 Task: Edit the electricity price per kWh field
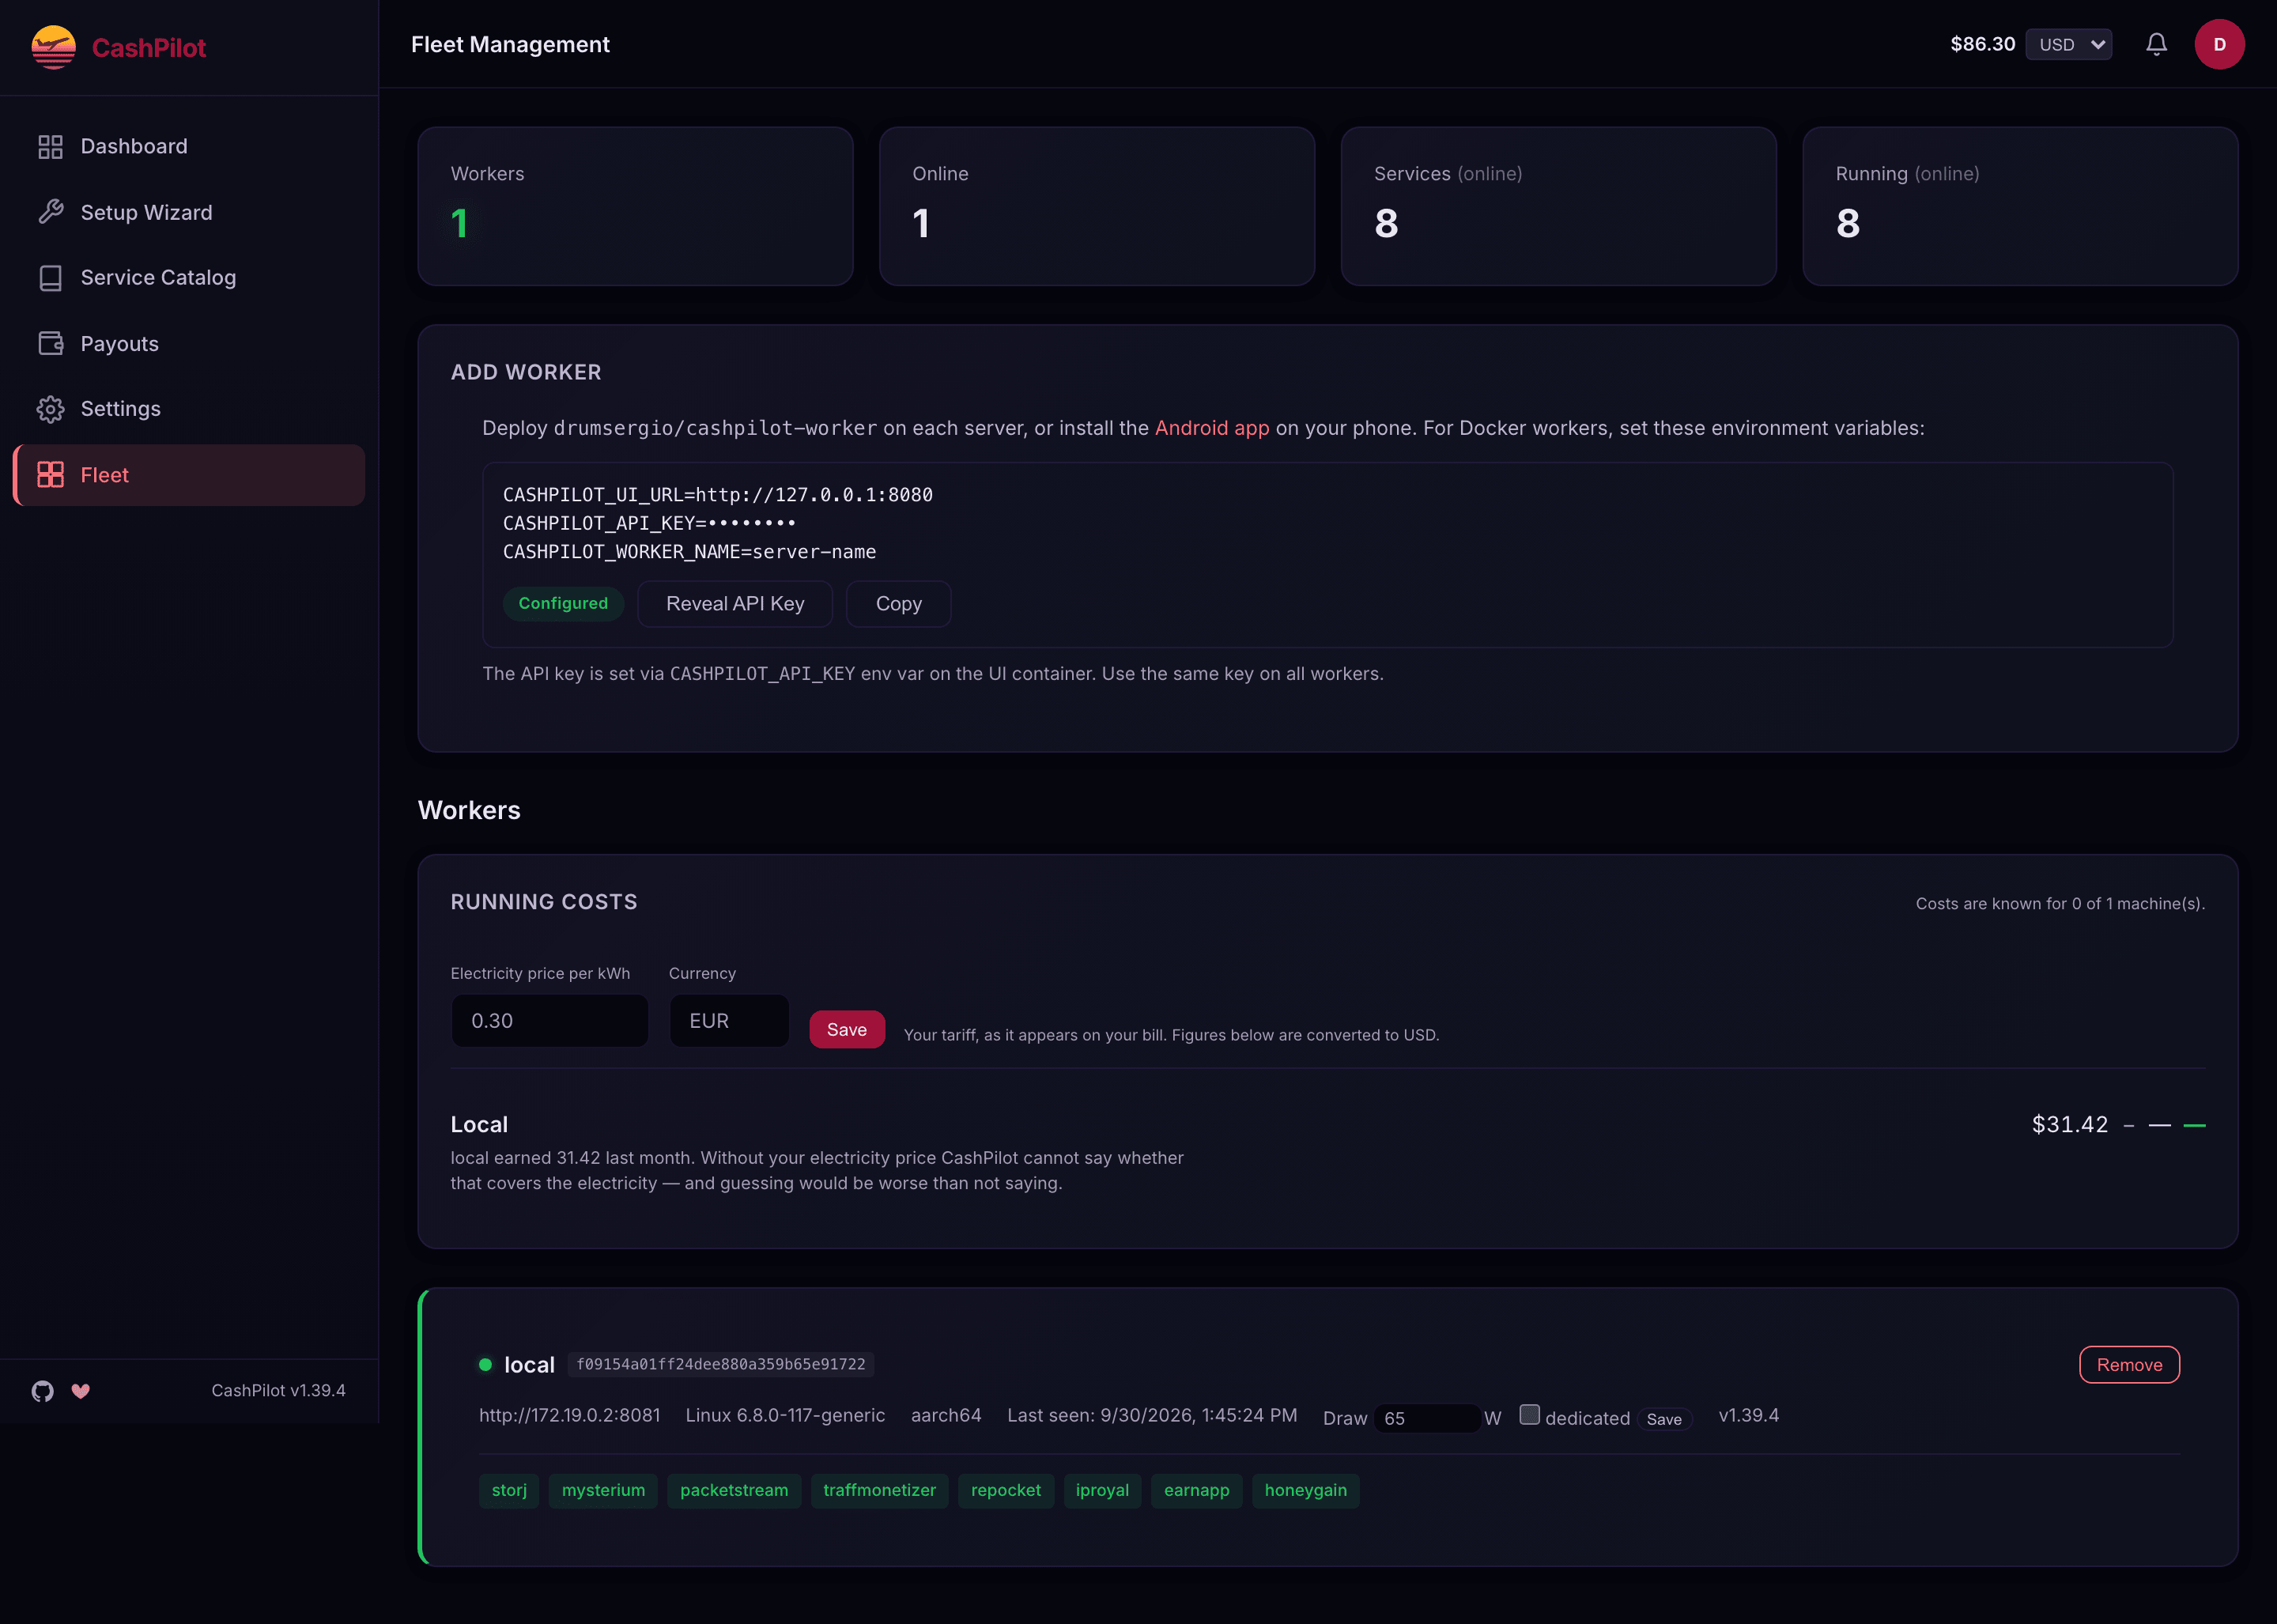tap(549, 1021)
